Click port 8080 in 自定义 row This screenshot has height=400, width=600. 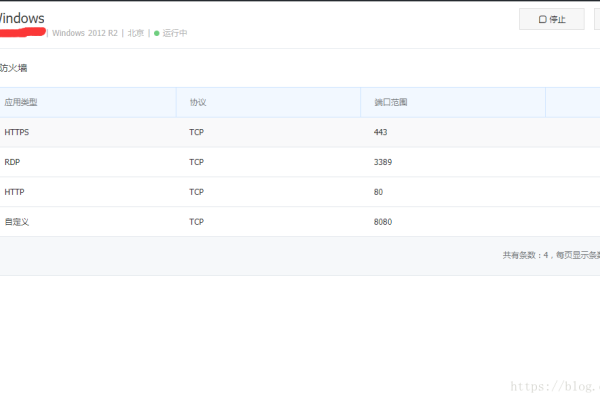(x=383, y=222)
